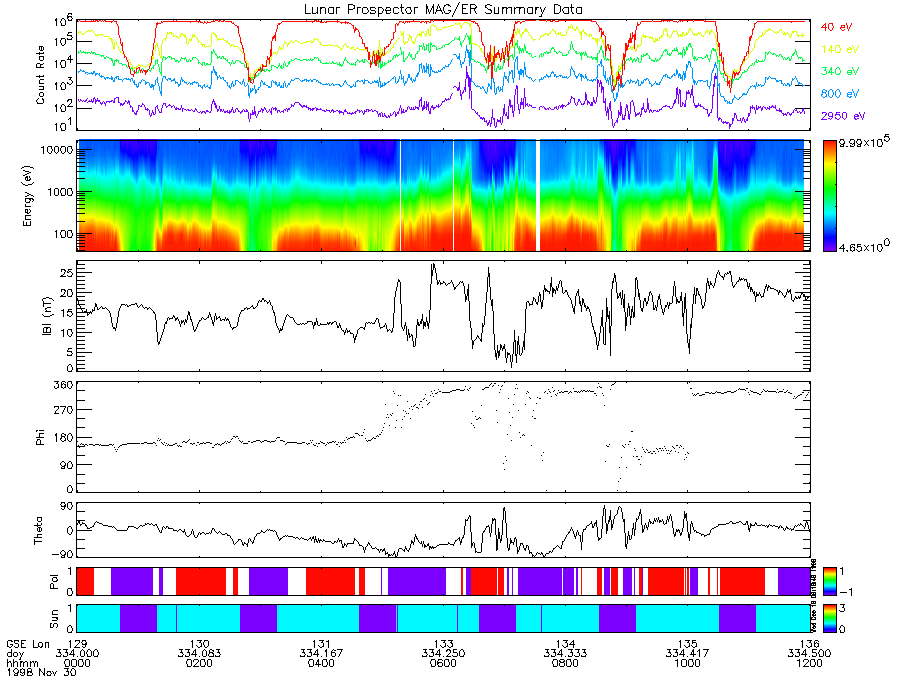Click the 'doy' row label

coord(15,654)
